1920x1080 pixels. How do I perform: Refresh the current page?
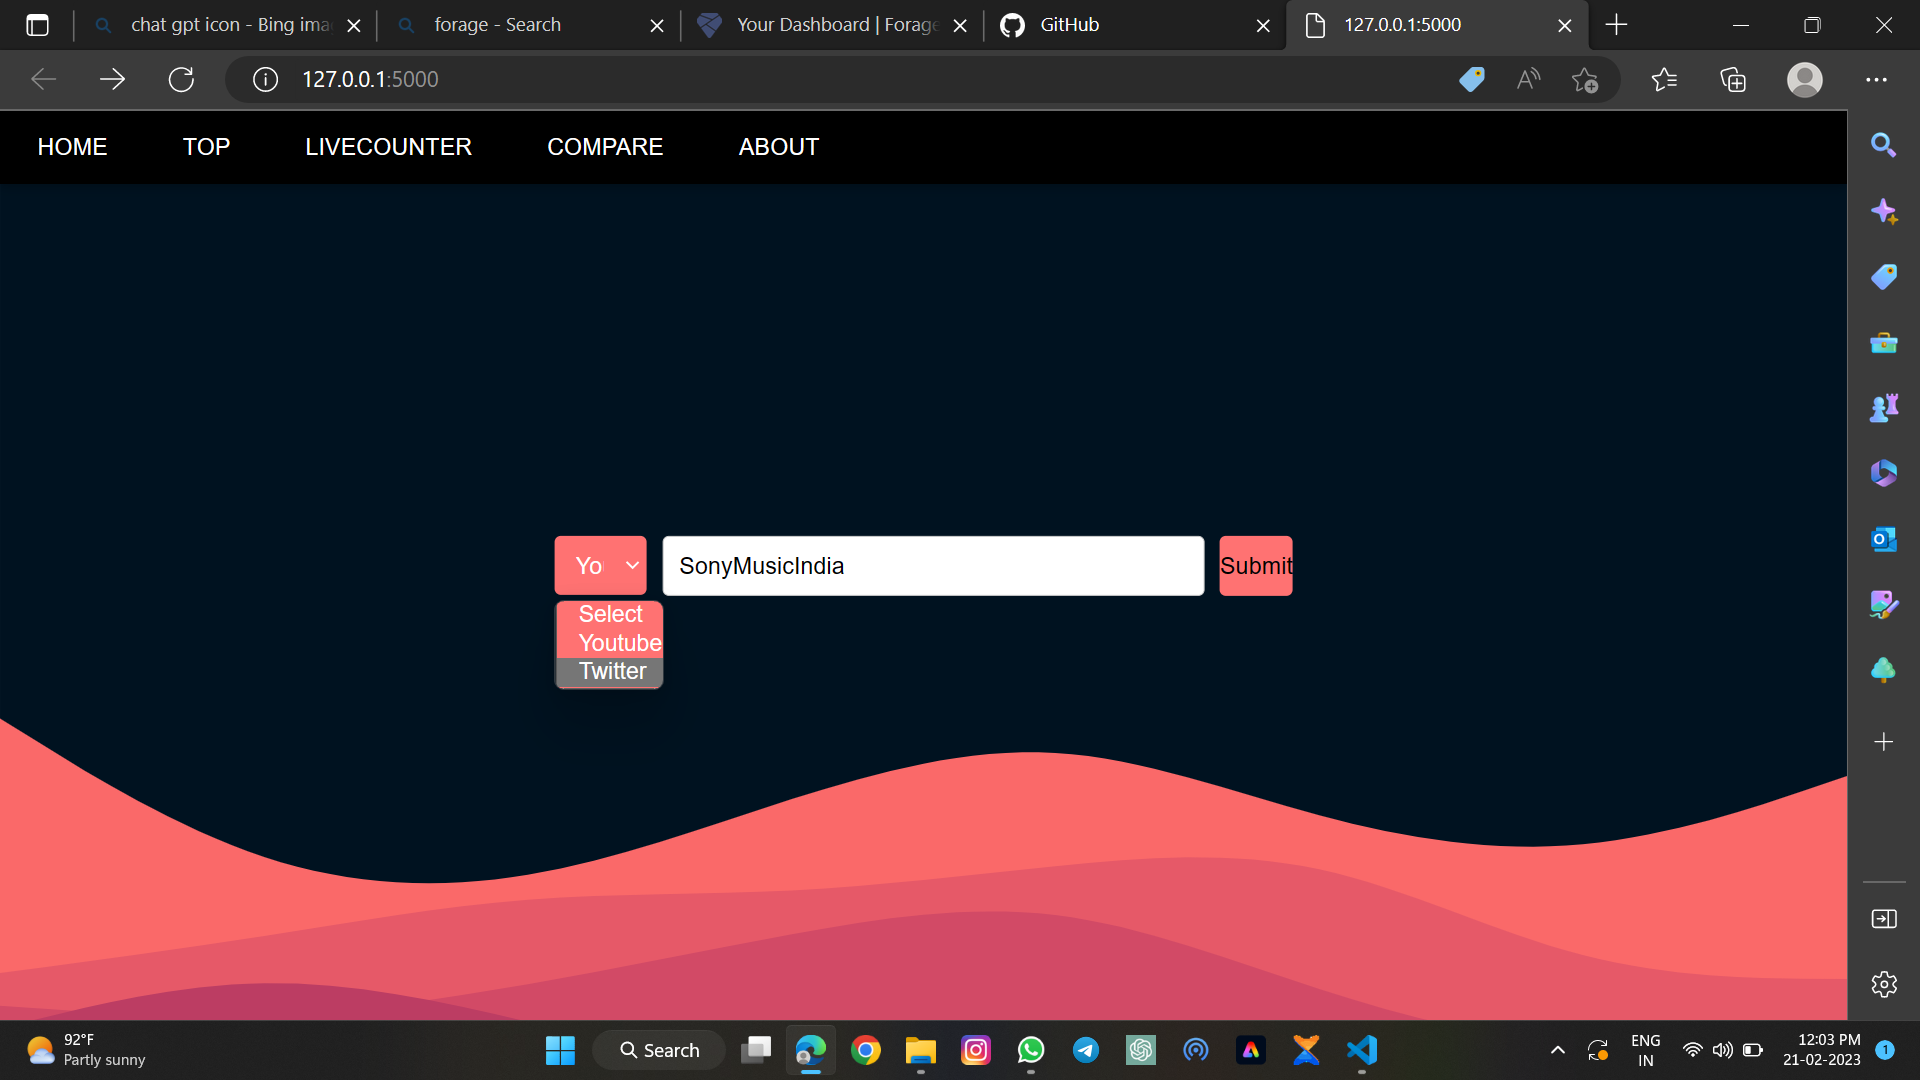[181, 79]
